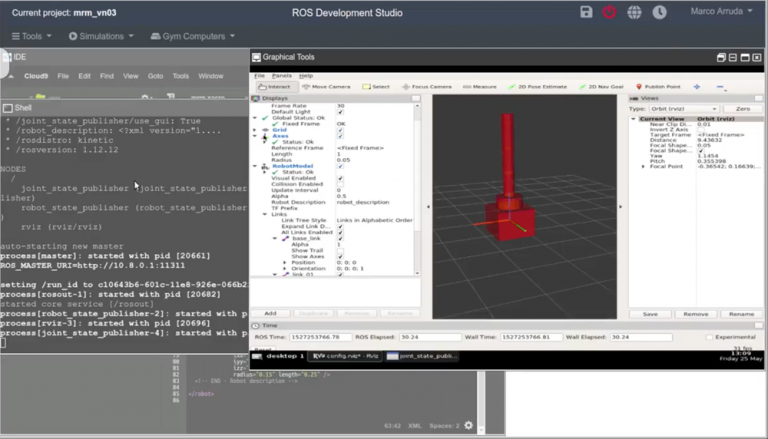Open the Simulations dropdown menu

pos(101,36)
